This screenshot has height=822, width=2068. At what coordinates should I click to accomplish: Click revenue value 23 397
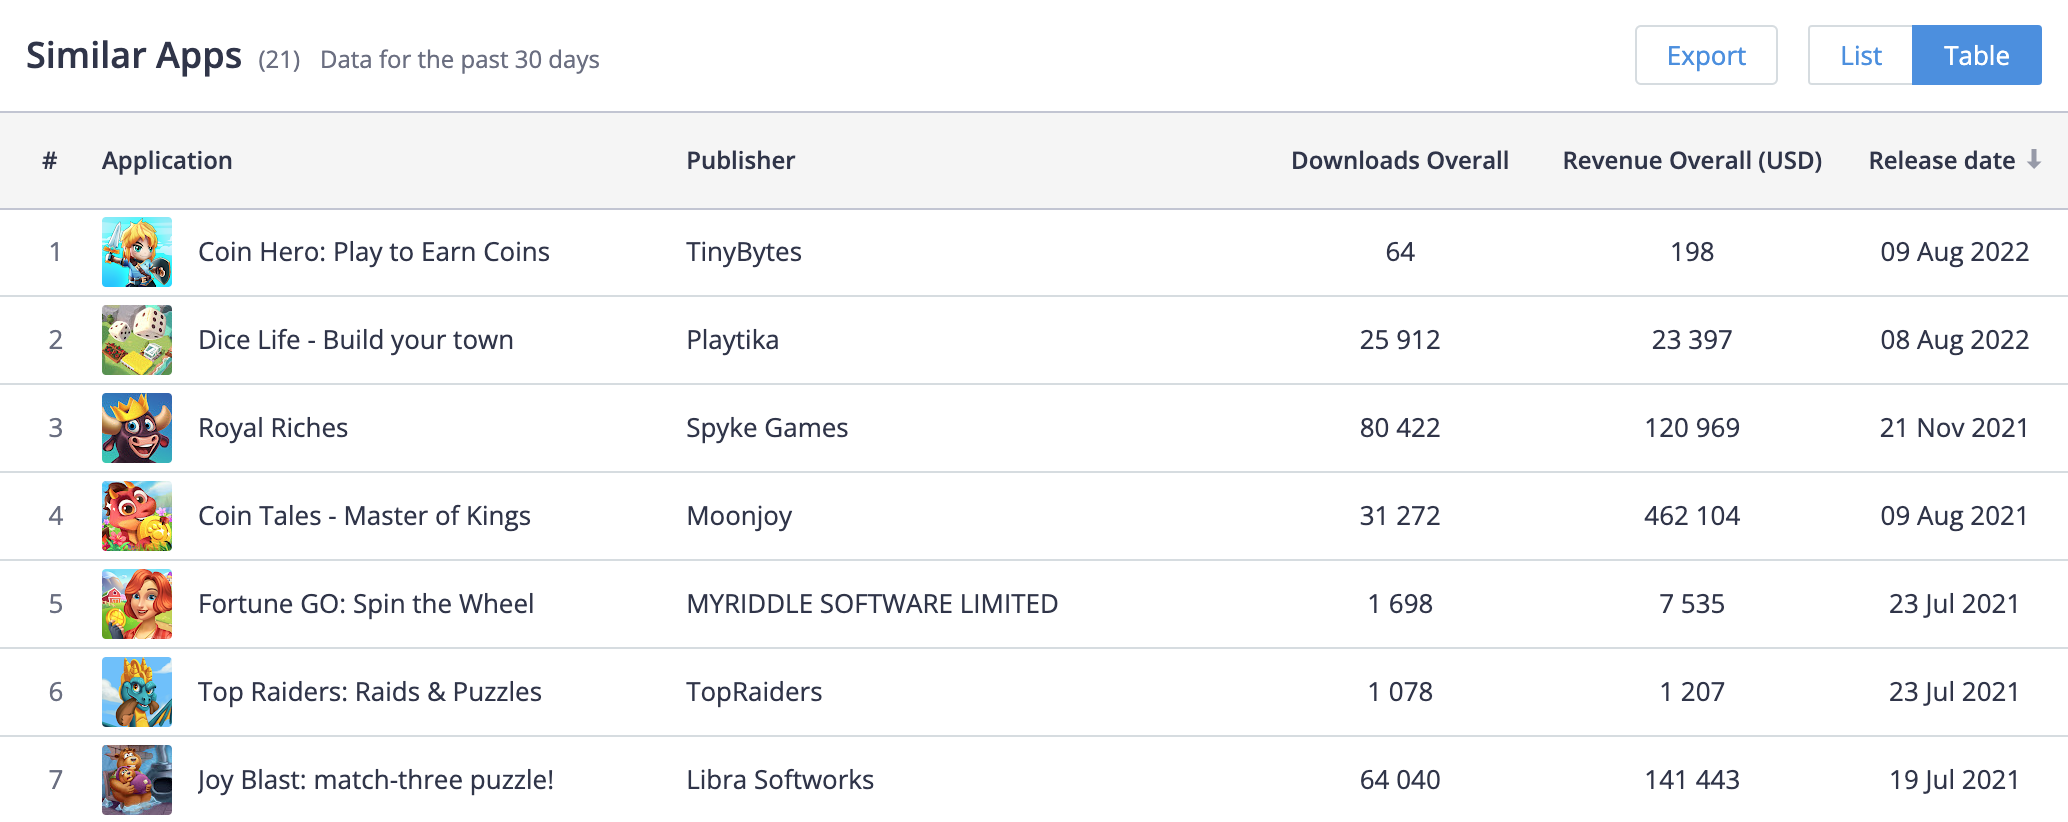(1692, 340)
